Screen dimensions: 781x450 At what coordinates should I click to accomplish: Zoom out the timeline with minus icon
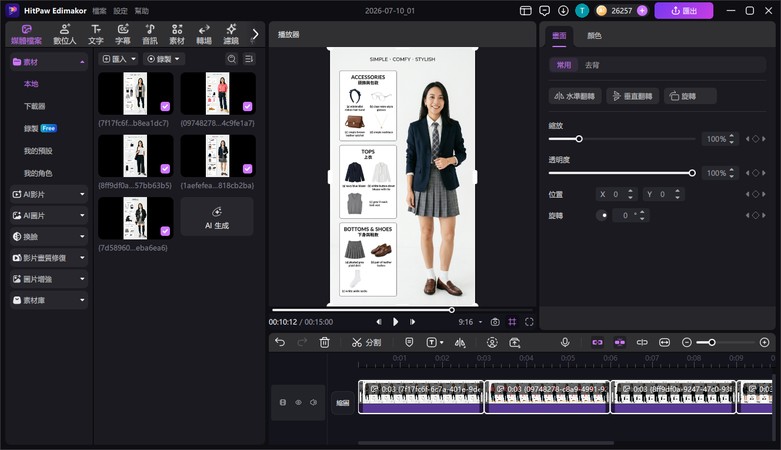686,342
